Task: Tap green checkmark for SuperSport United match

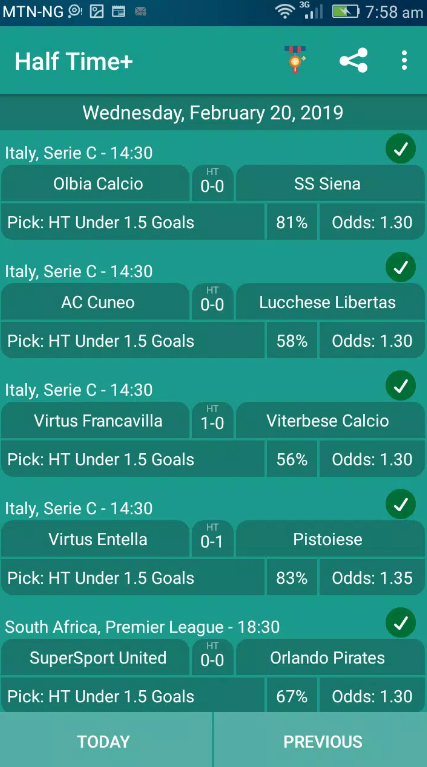Action: 401,623
